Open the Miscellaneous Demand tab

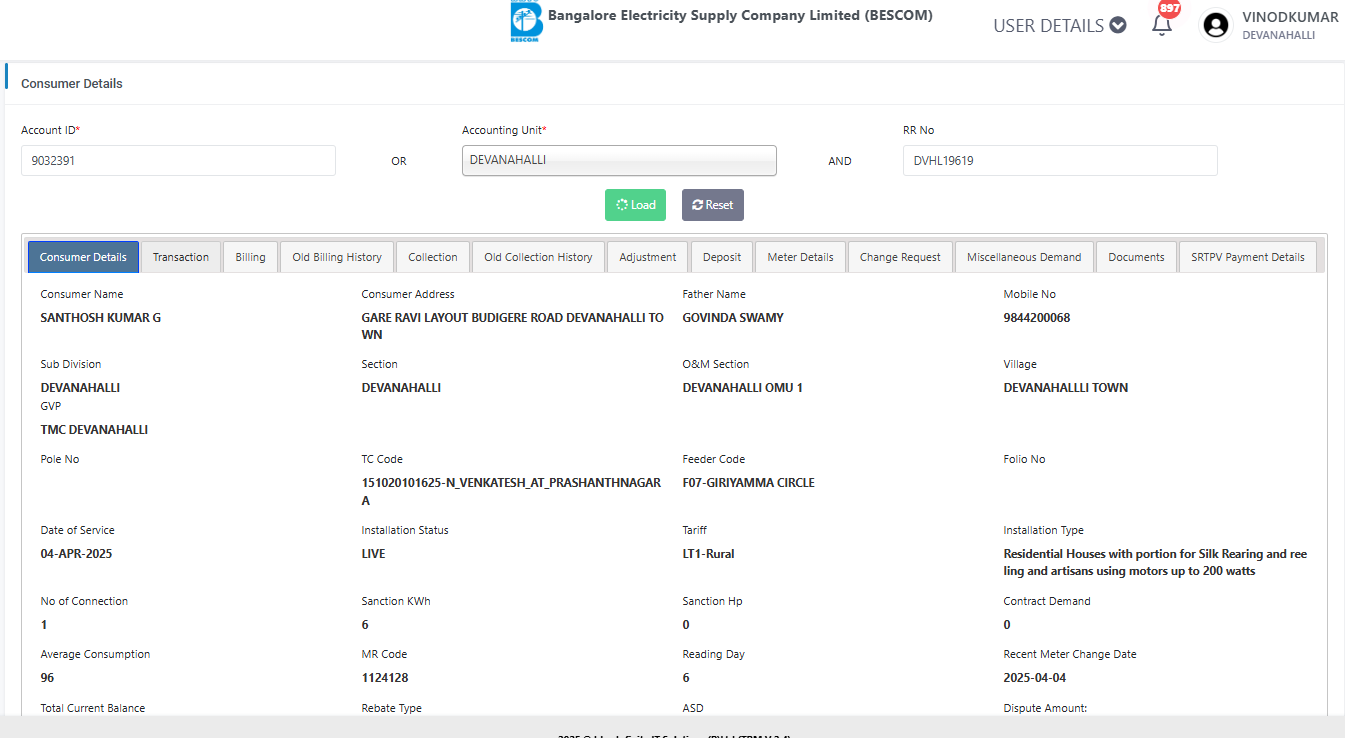click(1024, 257)
